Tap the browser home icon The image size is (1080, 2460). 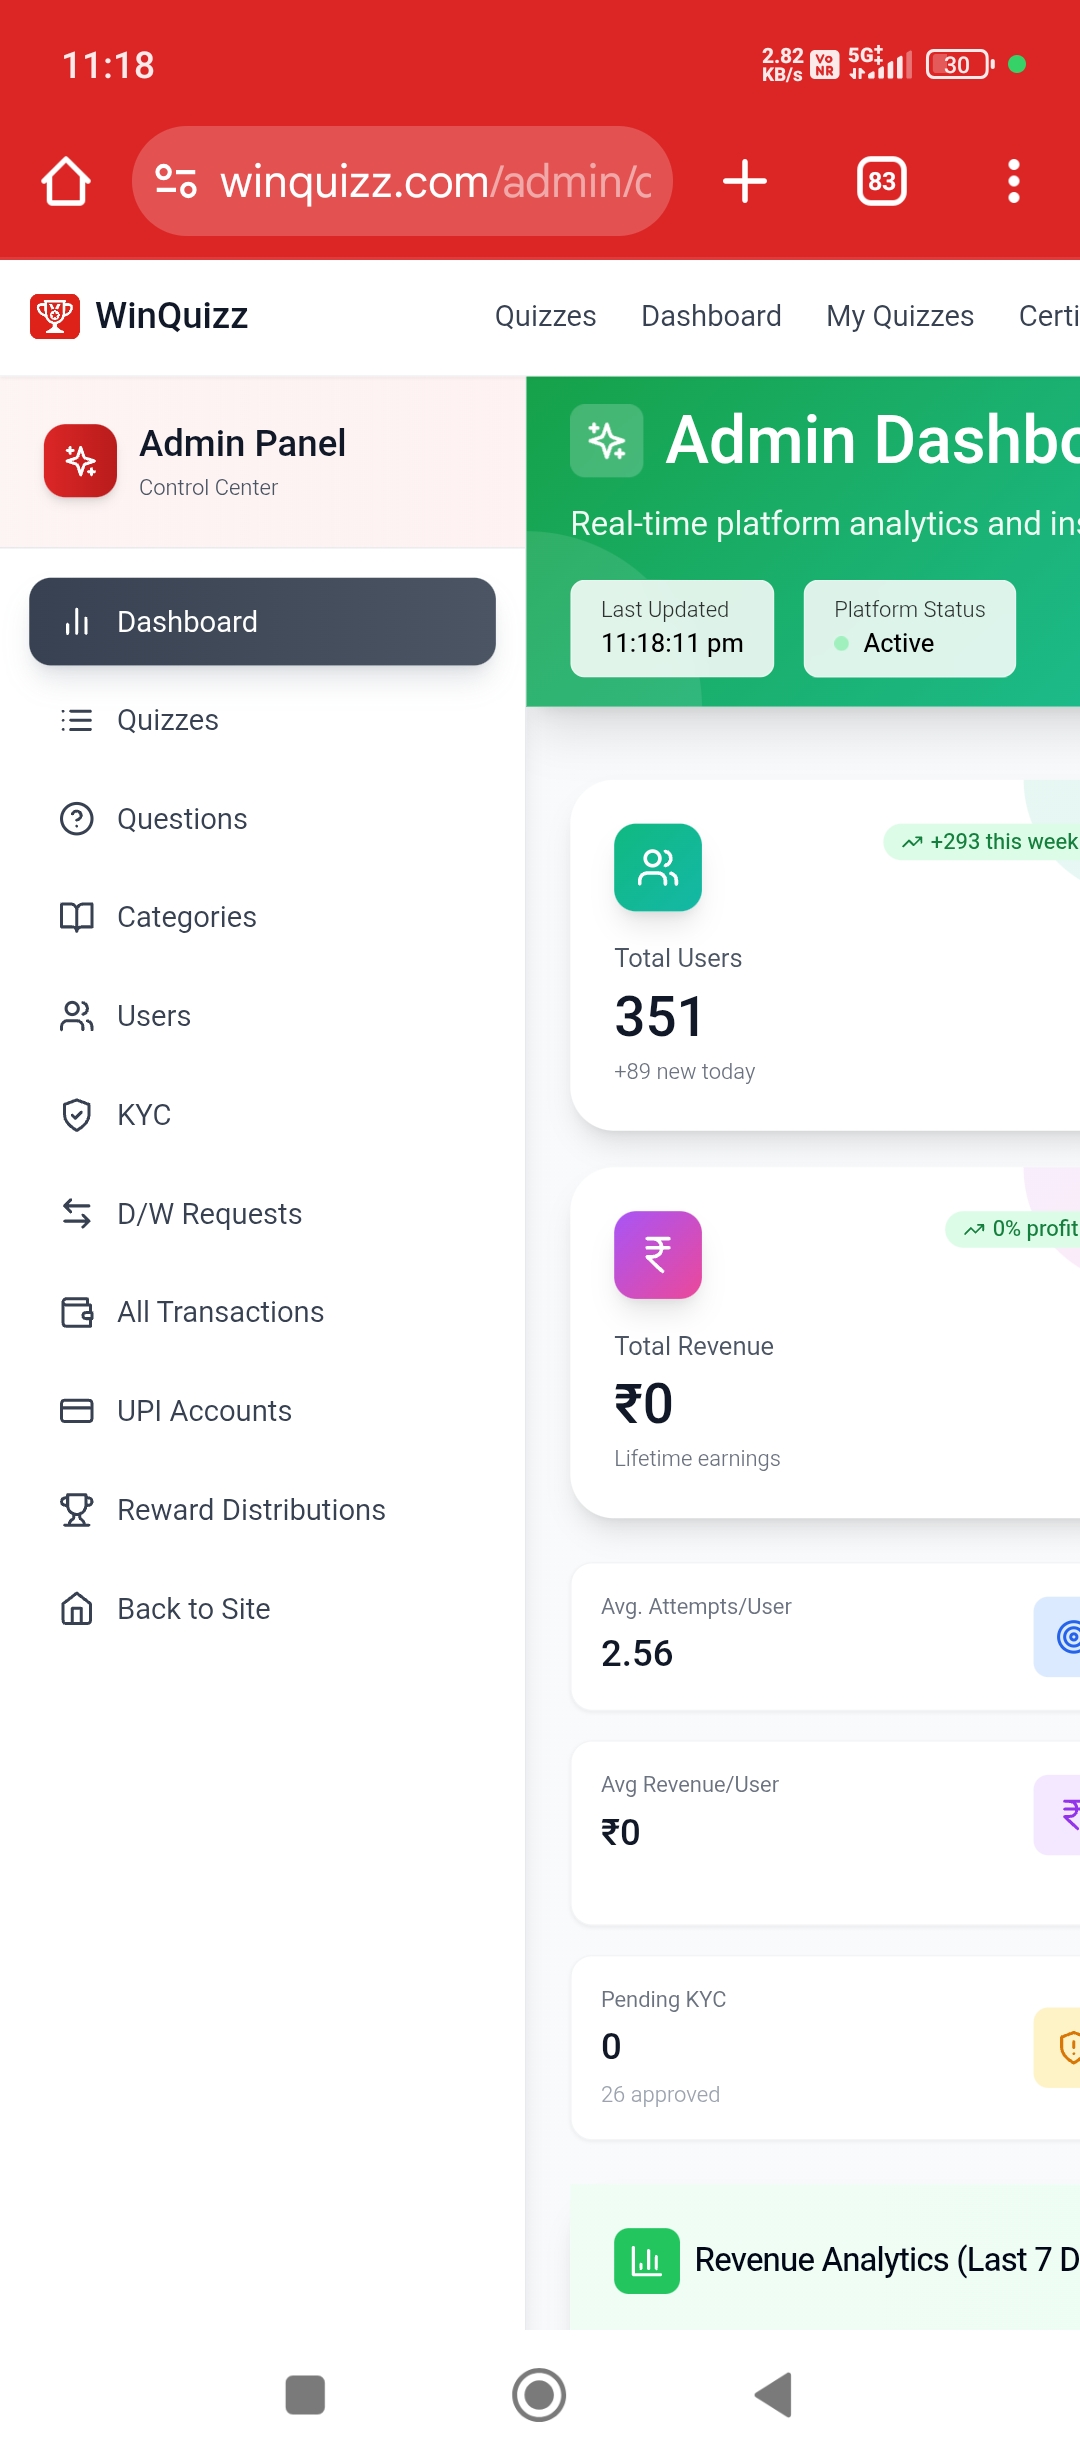pyautogui.click(x=66, y=181)
